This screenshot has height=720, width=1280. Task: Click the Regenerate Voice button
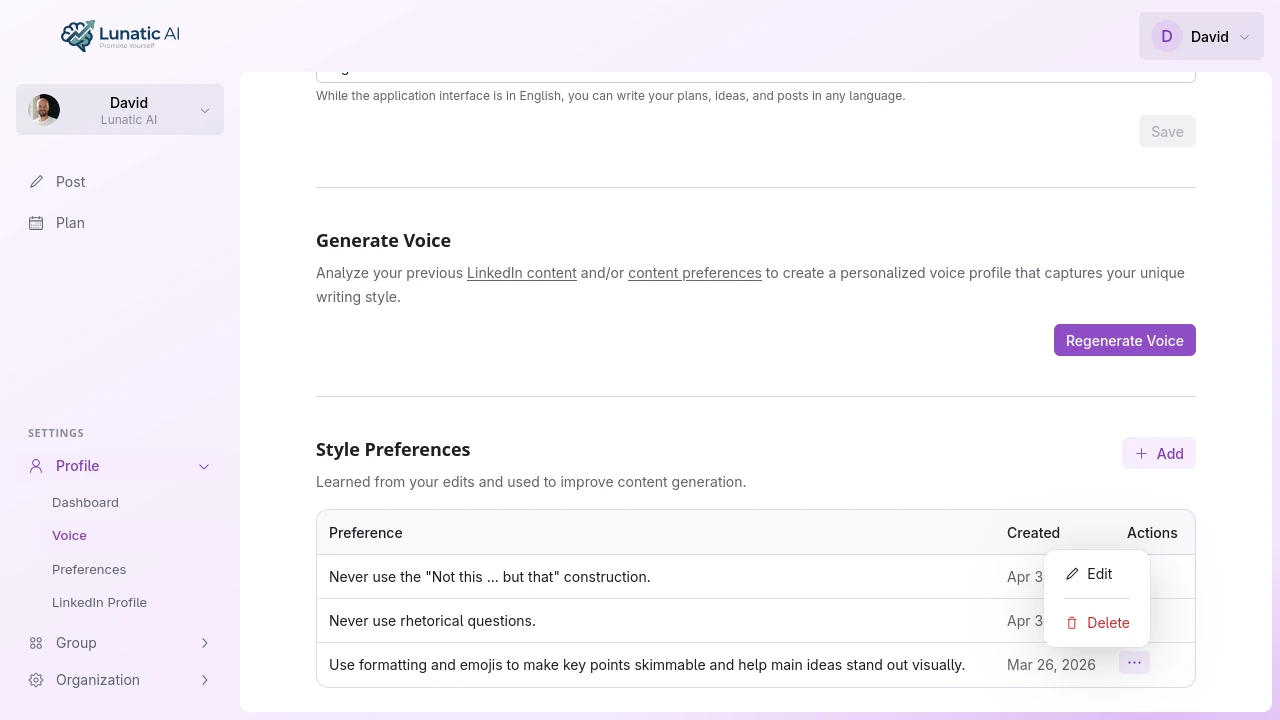click(1125, 340)
